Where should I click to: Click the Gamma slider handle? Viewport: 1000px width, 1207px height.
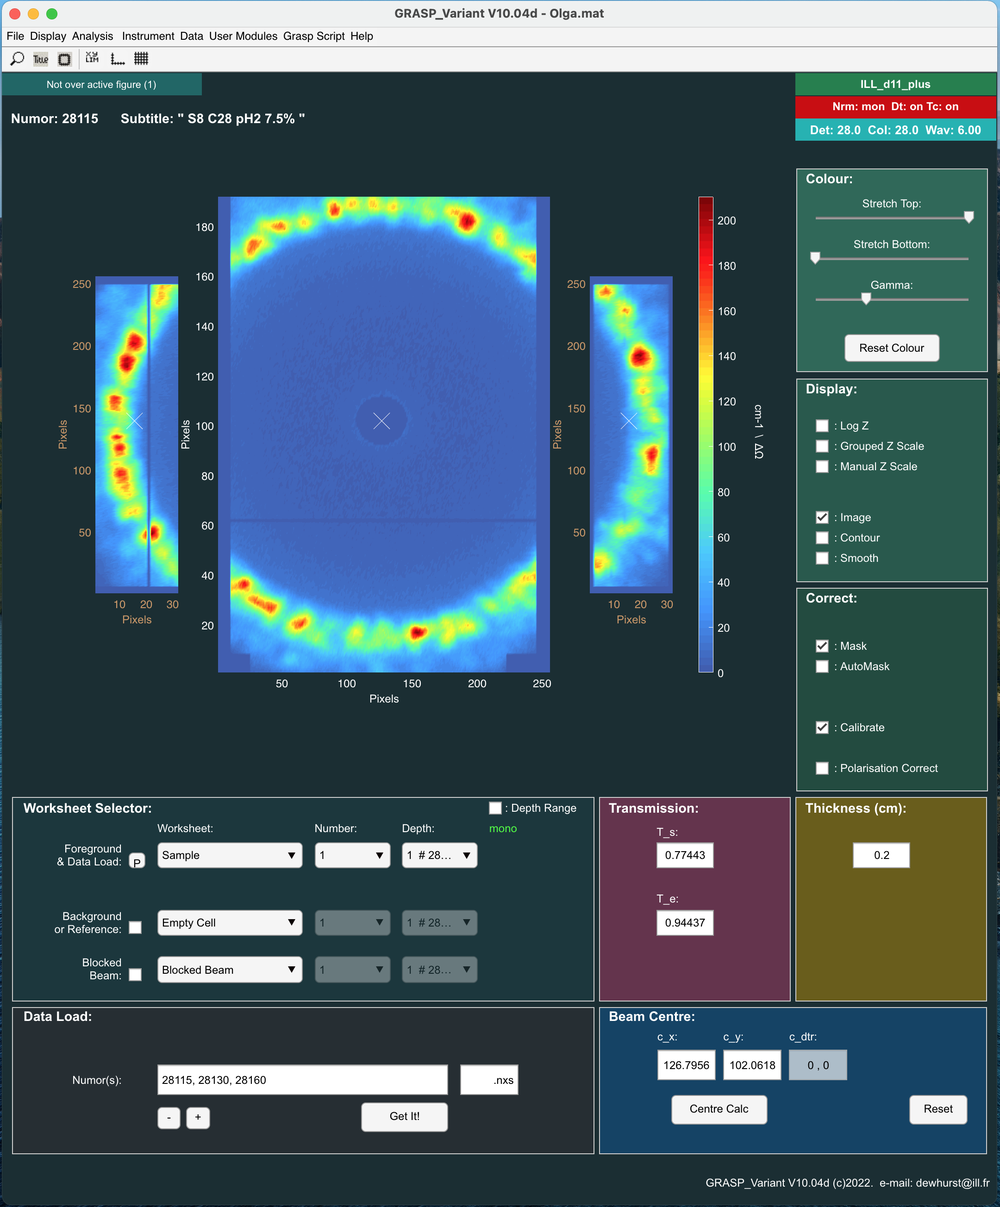pos(866,298)
